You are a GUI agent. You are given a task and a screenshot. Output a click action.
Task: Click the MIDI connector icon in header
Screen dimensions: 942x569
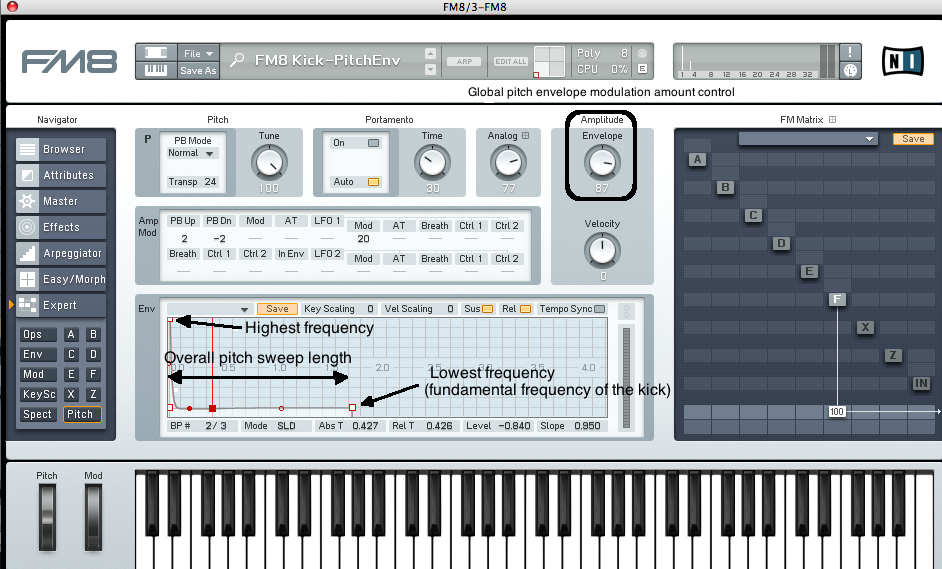849,70
